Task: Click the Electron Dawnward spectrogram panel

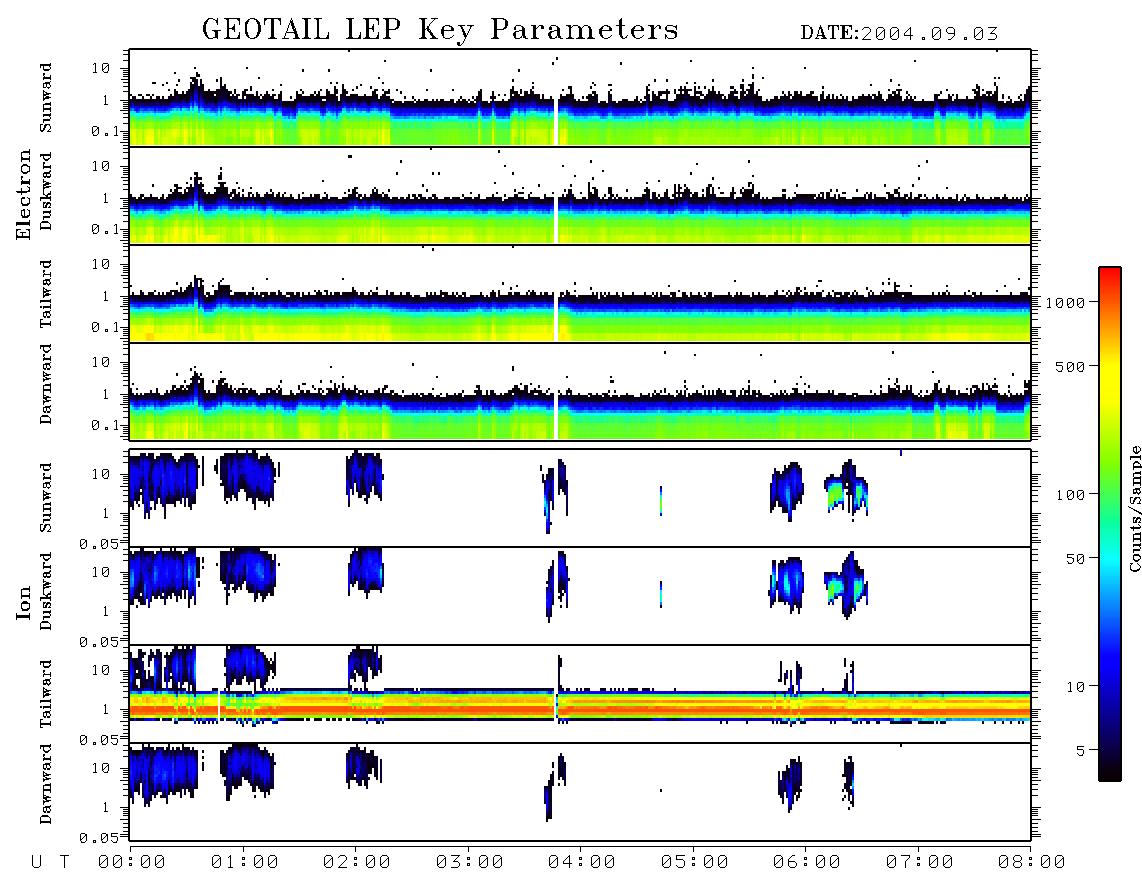Action: click(x=580, y=392)
